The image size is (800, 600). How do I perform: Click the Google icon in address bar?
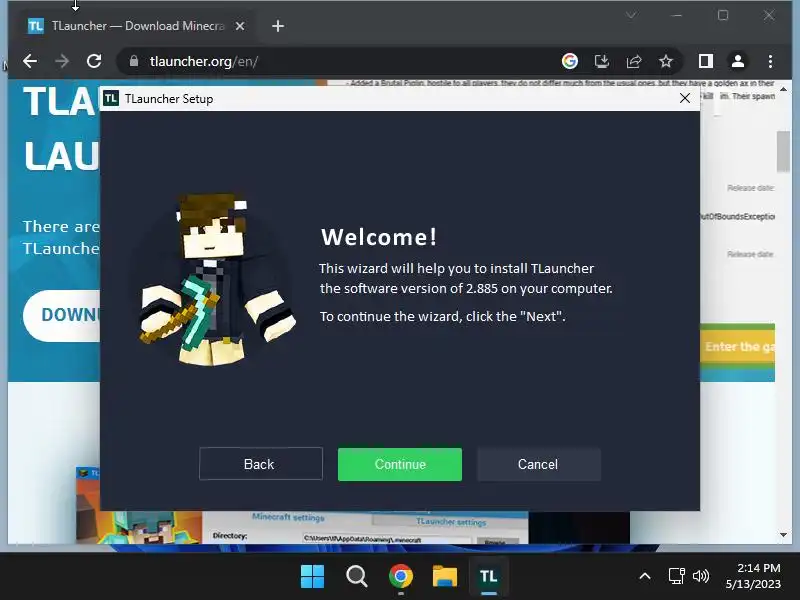tap(569, 61)
